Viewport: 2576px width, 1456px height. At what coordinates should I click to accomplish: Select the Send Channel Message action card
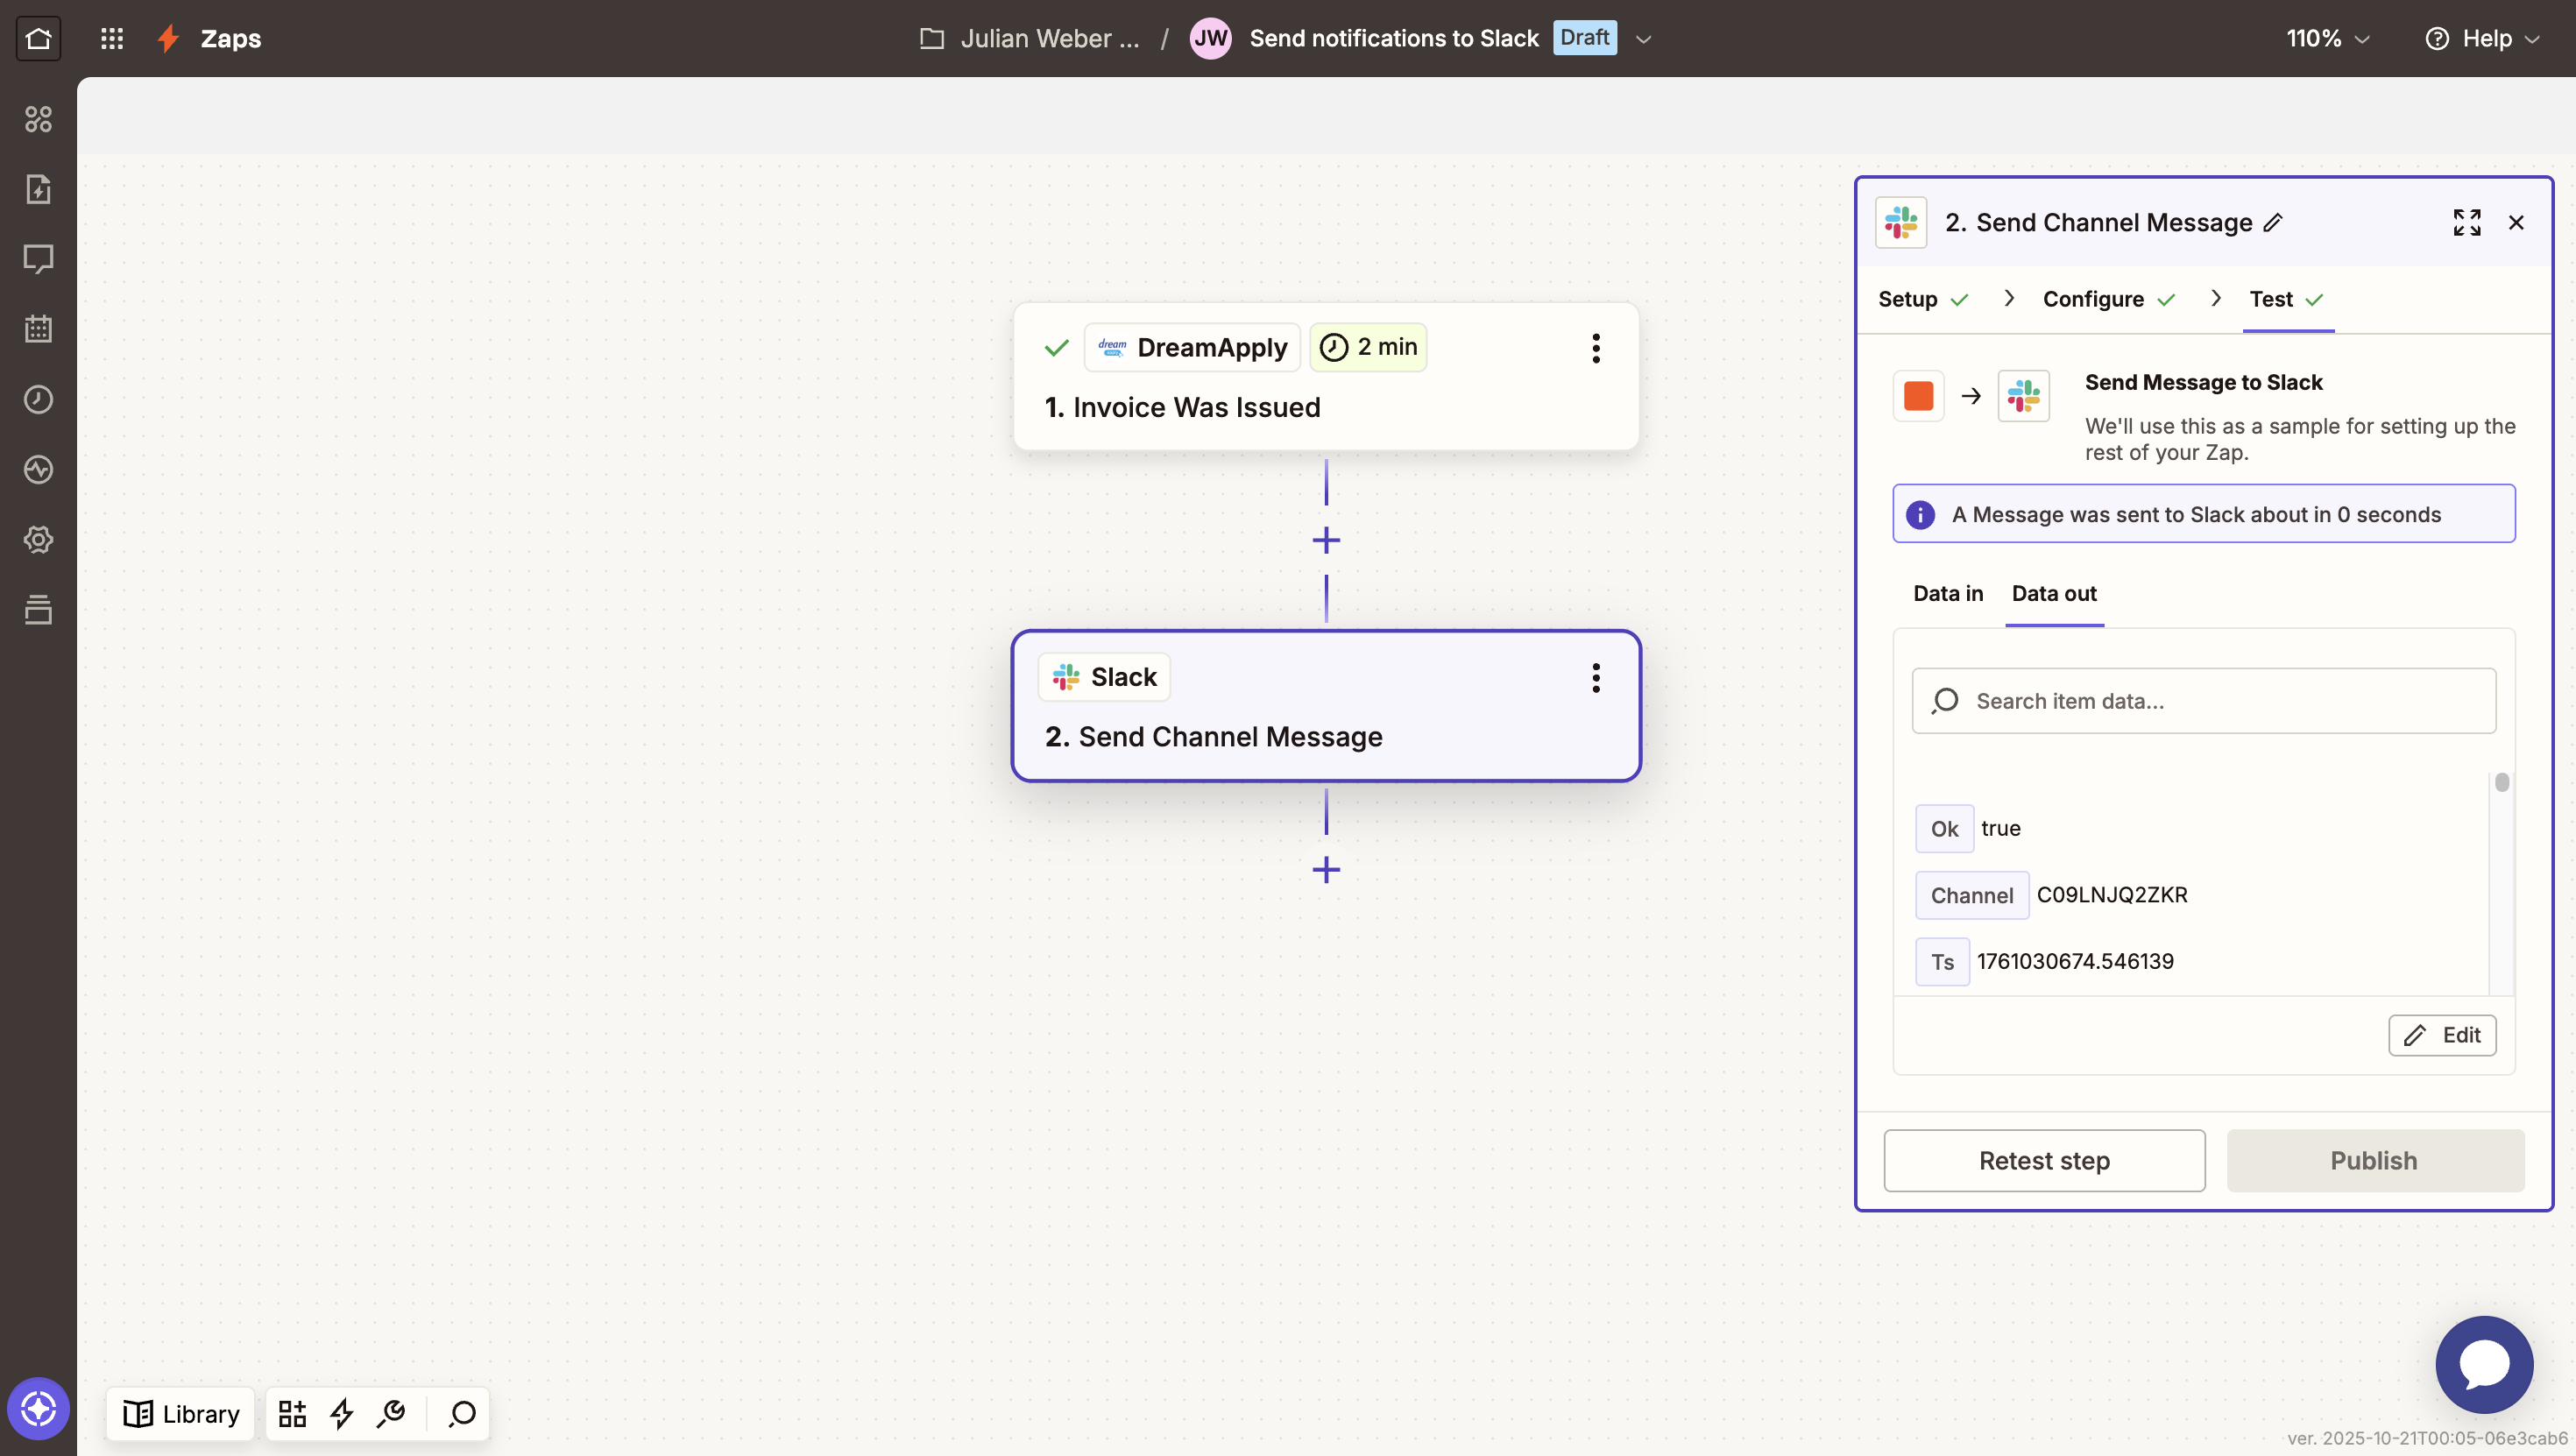[1326, 706]
